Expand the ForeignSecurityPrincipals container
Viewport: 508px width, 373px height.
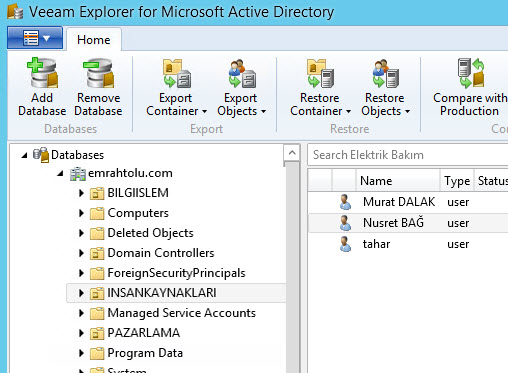tap(81, 273)
